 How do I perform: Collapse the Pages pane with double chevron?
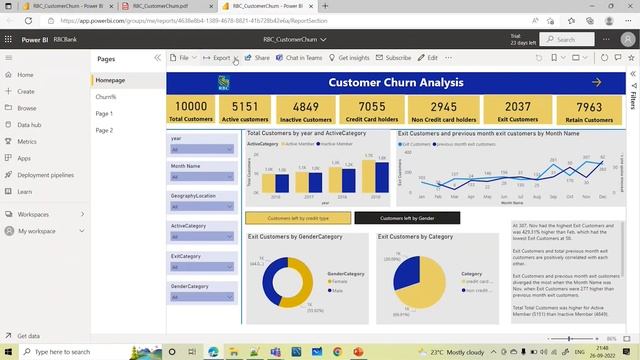point(158,58)
